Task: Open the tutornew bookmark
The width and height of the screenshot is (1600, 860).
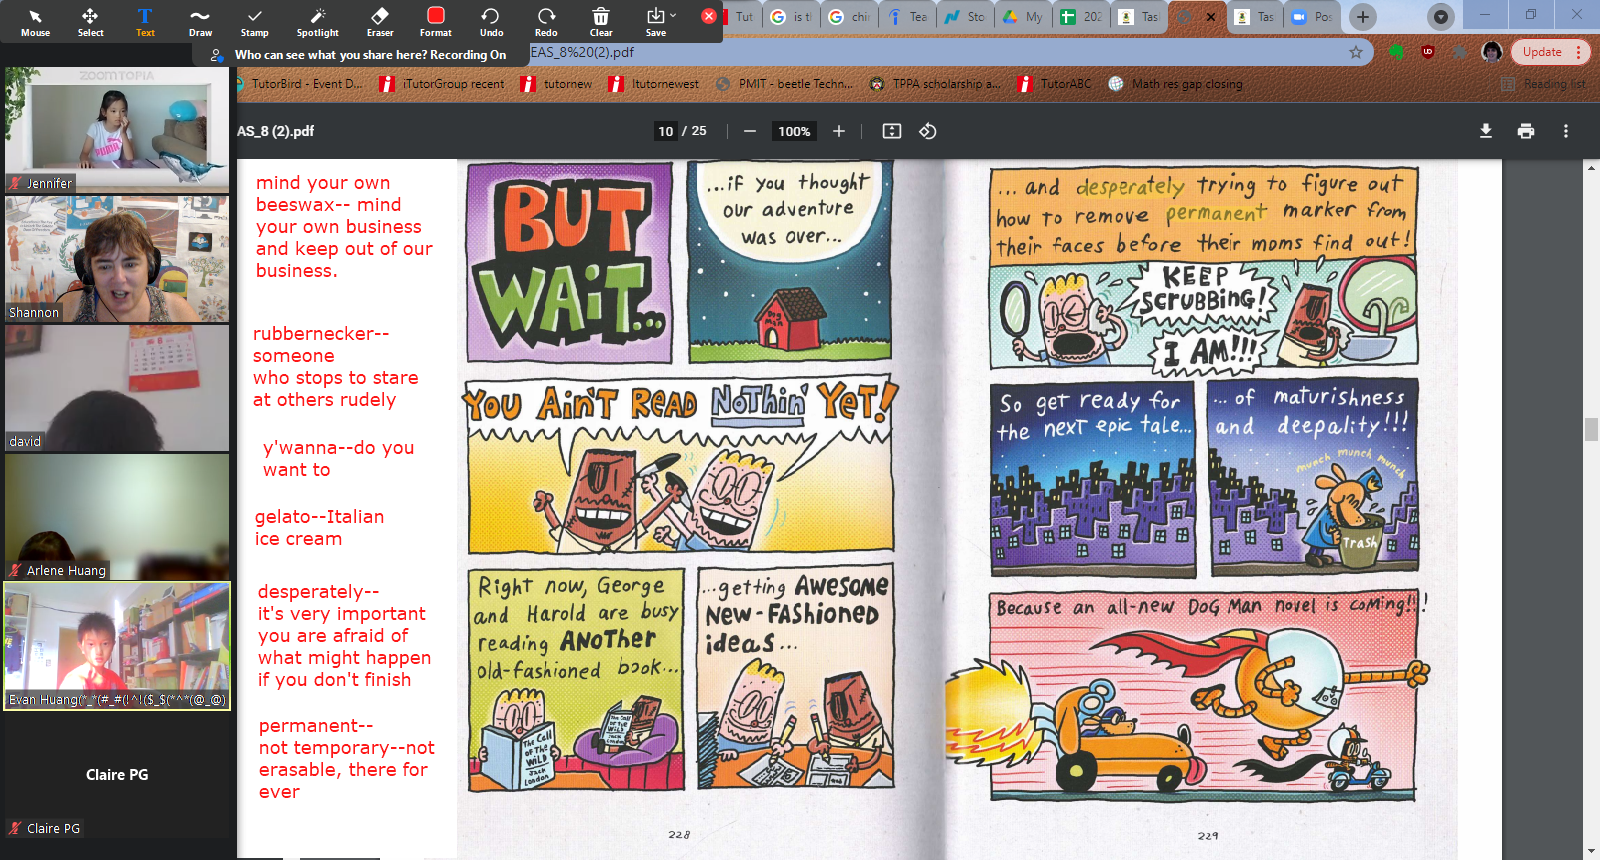Action: click(x=557, y=84)
